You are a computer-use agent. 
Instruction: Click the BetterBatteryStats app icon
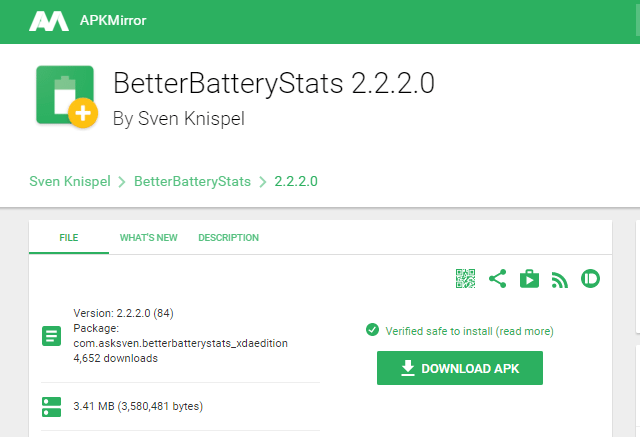tap(67, 96)
